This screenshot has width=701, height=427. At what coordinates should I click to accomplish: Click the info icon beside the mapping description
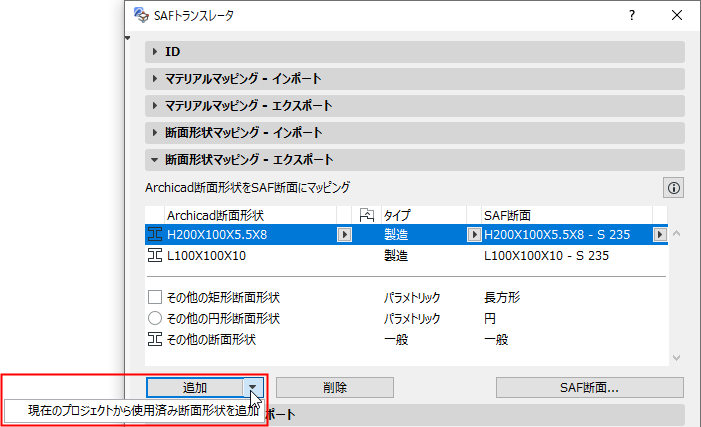[673, 188]
